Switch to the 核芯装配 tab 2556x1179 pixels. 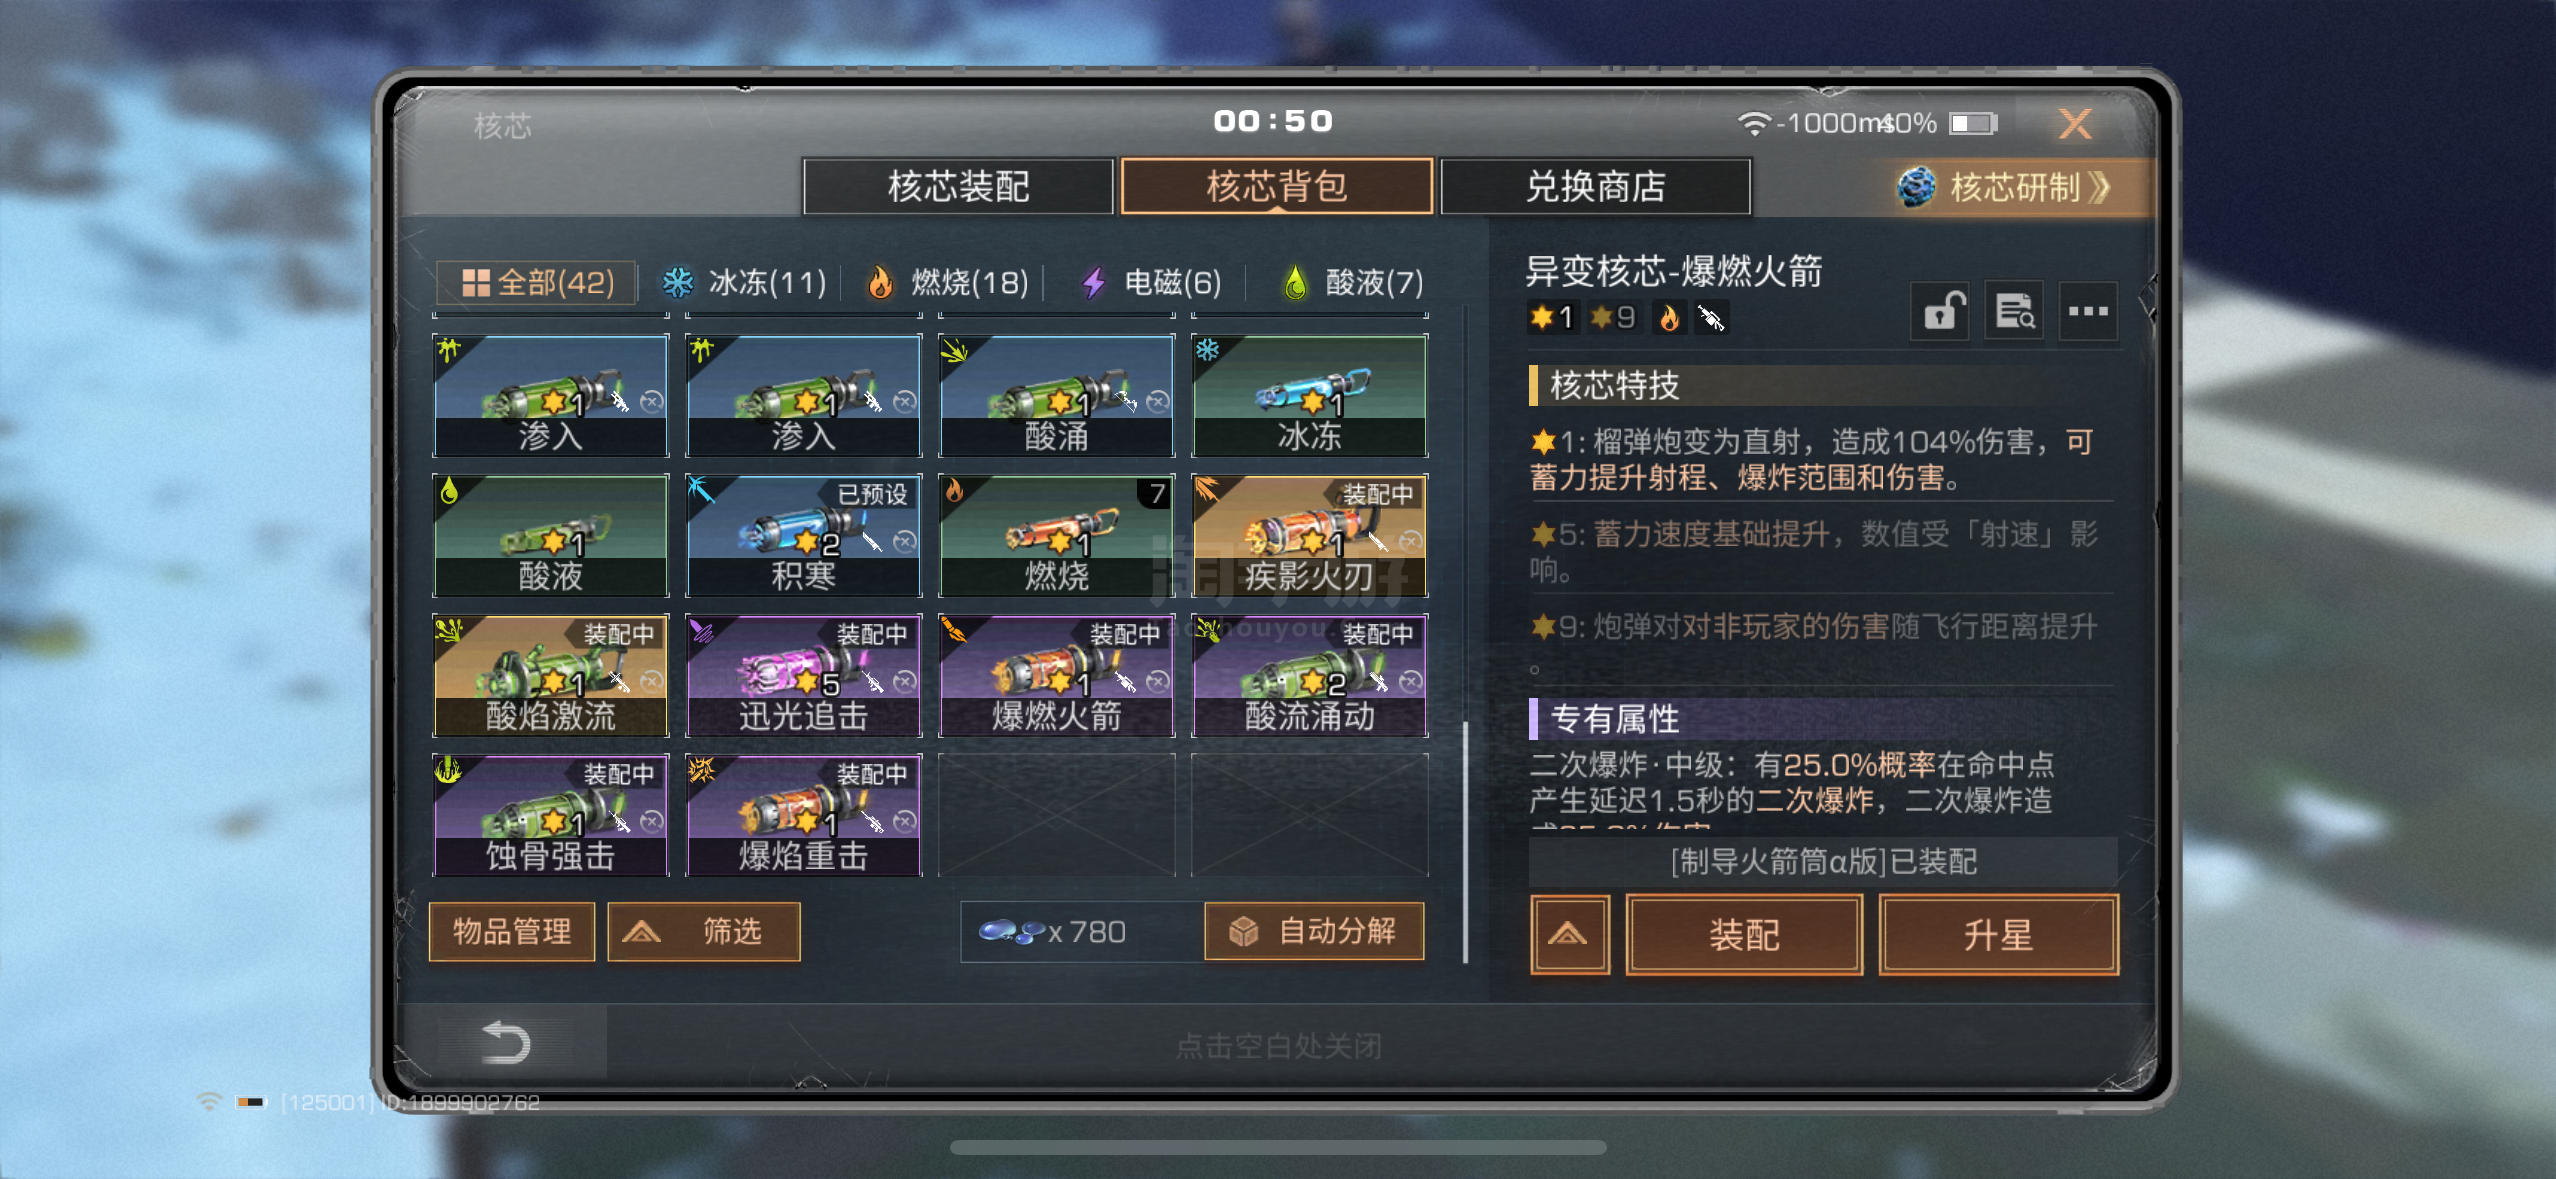pyautogui.click(x=958, y=186)
